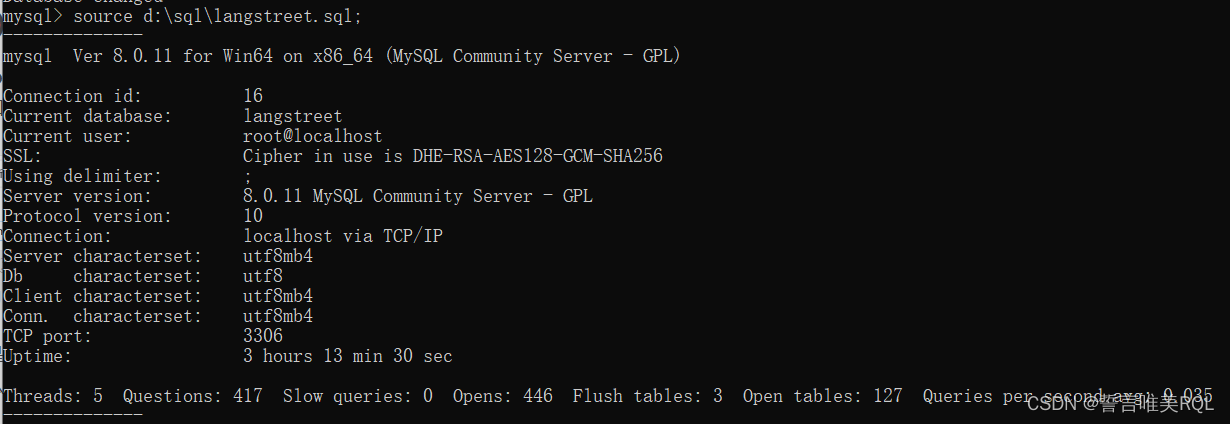Click the MySQL Community Server version banner line
The image size is (1230, 424).
[x=341, y=56]
